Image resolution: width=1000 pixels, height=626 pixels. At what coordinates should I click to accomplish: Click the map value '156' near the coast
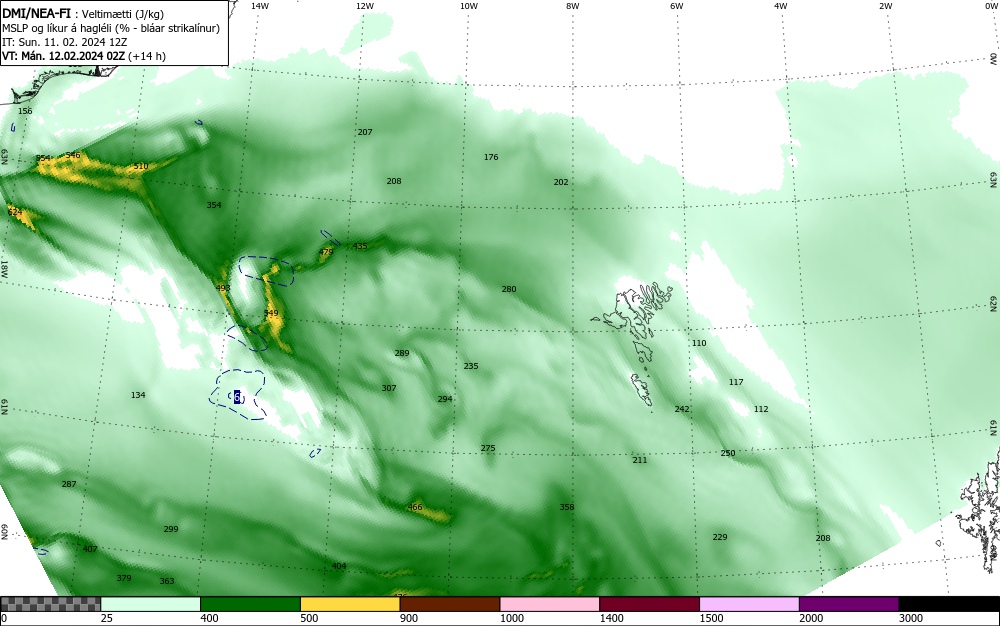[x=25, y=111]
